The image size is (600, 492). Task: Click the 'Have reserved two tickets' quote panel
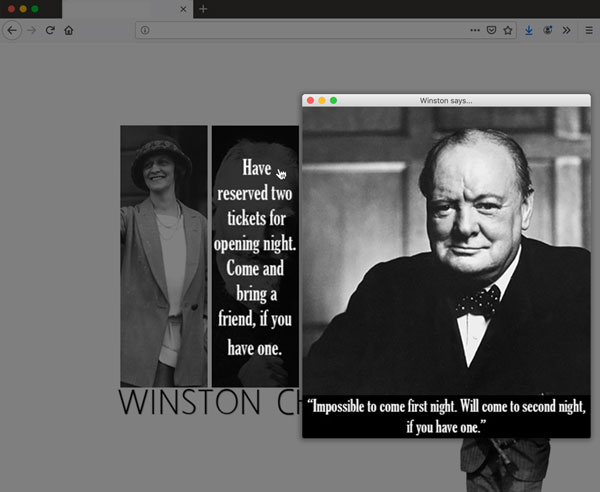tap(254, 255)
